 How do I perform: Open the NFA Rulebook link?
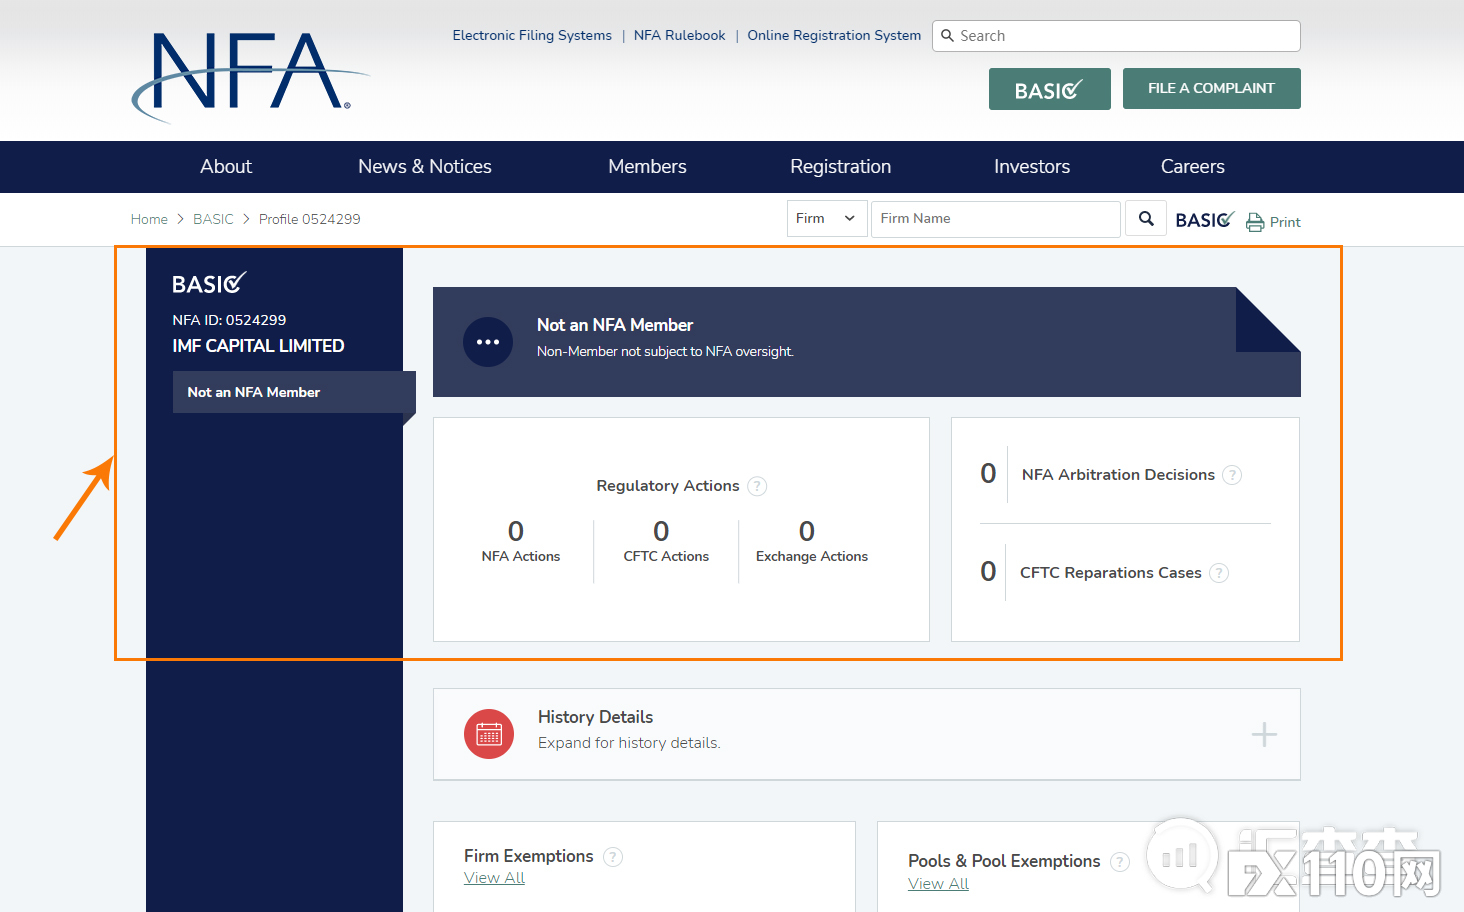(680, 35)
